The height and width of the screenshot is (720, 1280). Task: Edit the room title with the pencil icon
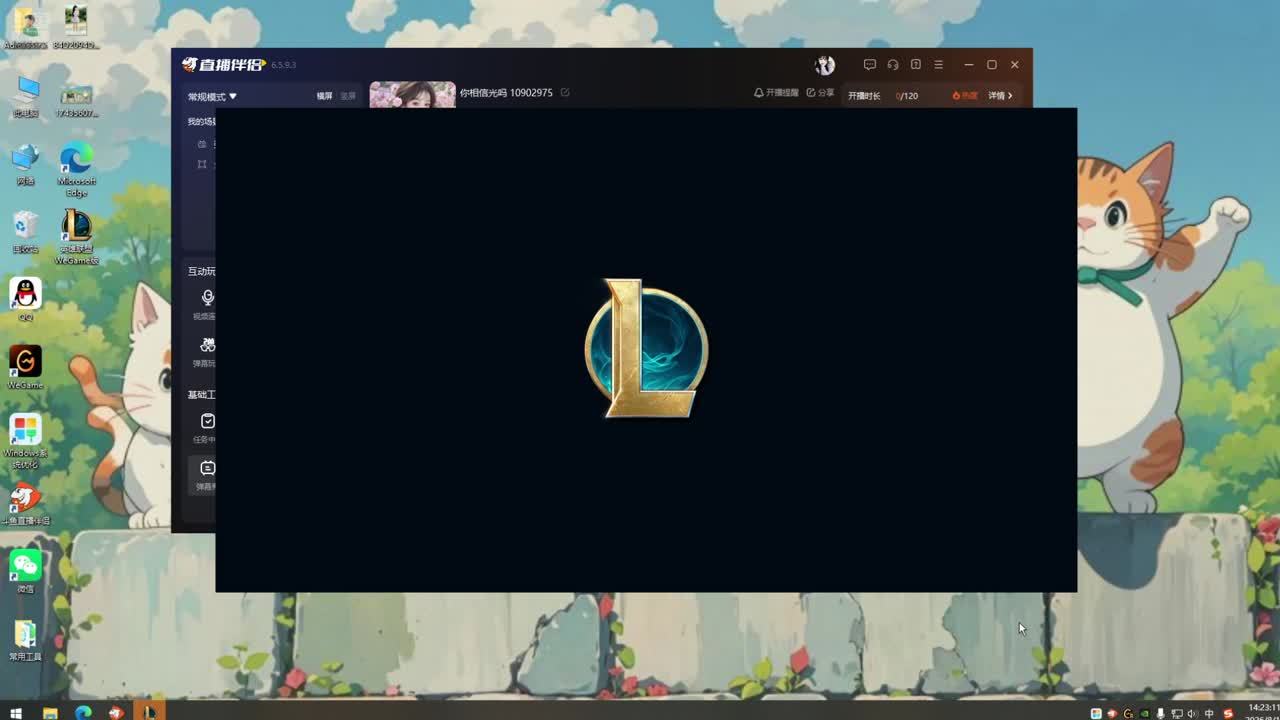tap(565, 93)
